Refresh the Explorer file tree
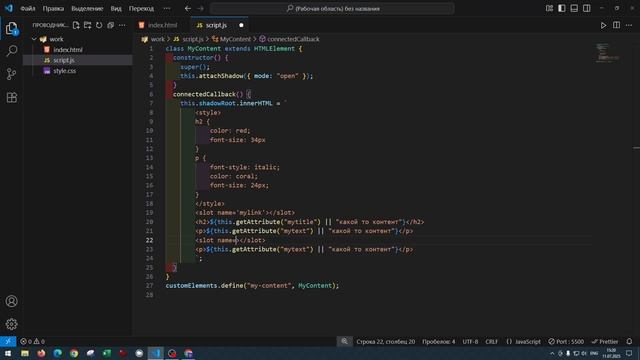The width and height of the screenshot is (640, 360). point(99,25)
